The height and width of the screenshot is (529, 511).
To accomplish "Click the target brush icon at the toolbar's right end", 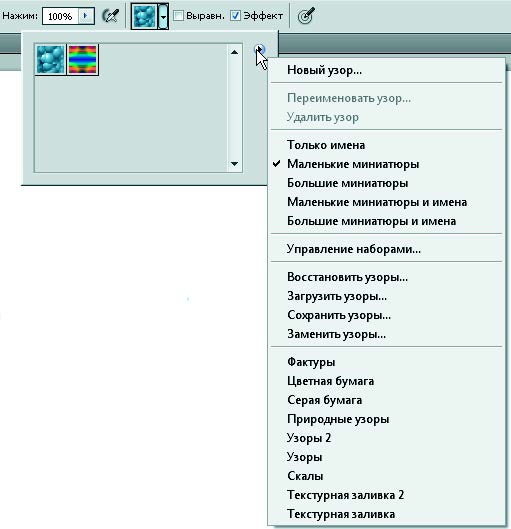I will point(306,16).
